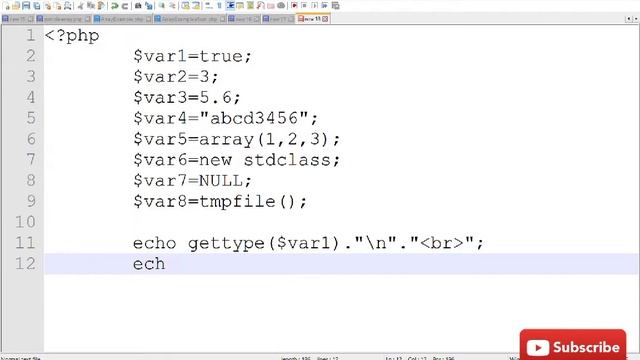Select the active red-icon document tab
The width and height of the screenshot is (640, 360).
[313, 19]
